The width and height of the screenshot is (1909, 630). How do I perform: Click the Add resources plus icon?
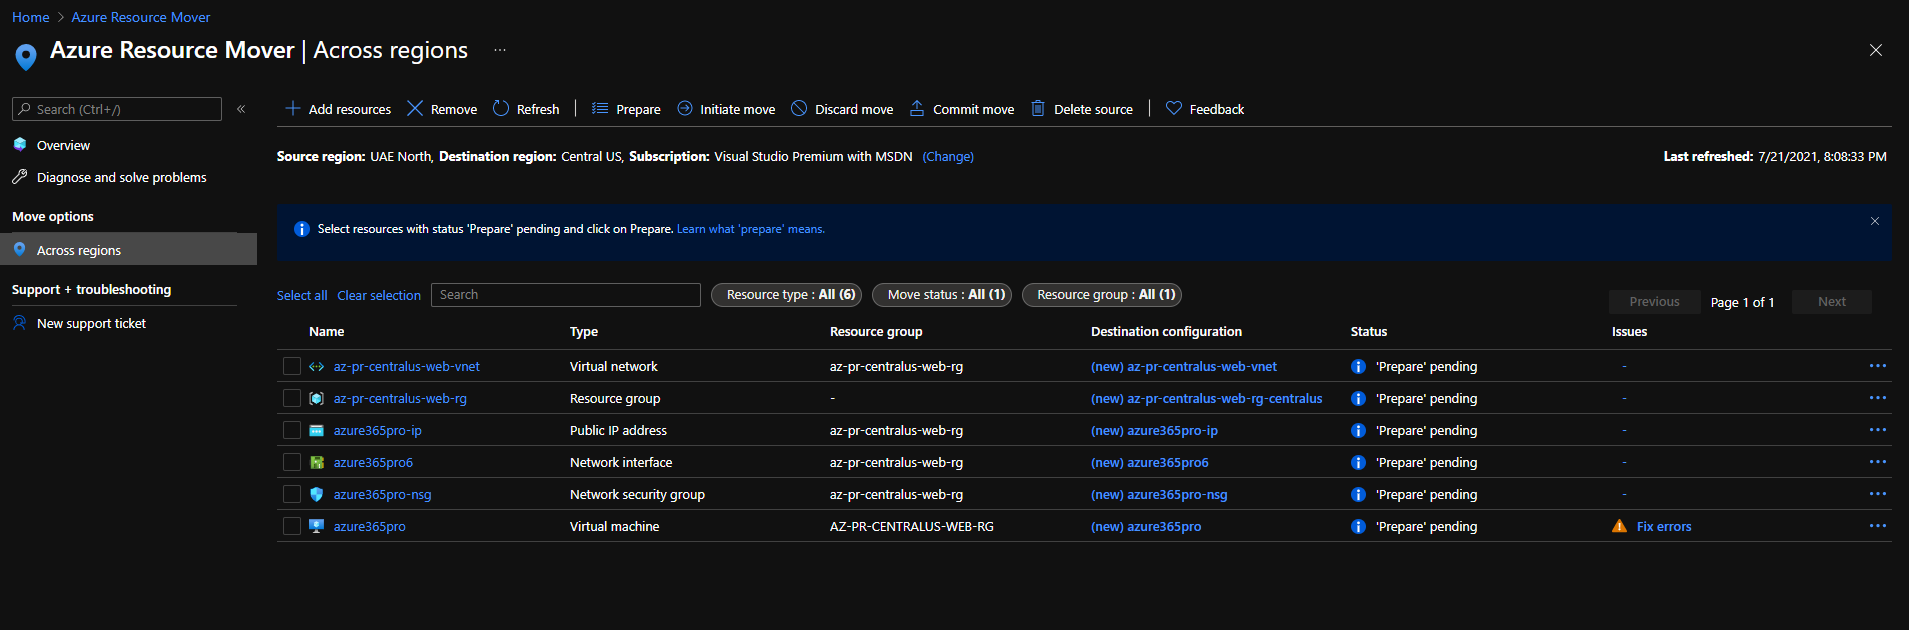[293, 108]
